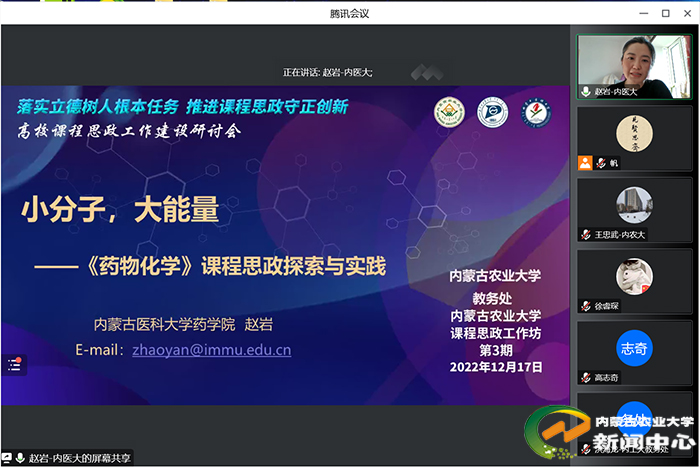This screenshot has height=467, width=700.
Task: Close the 腾讯会议 window
Action: coord(688,13)
